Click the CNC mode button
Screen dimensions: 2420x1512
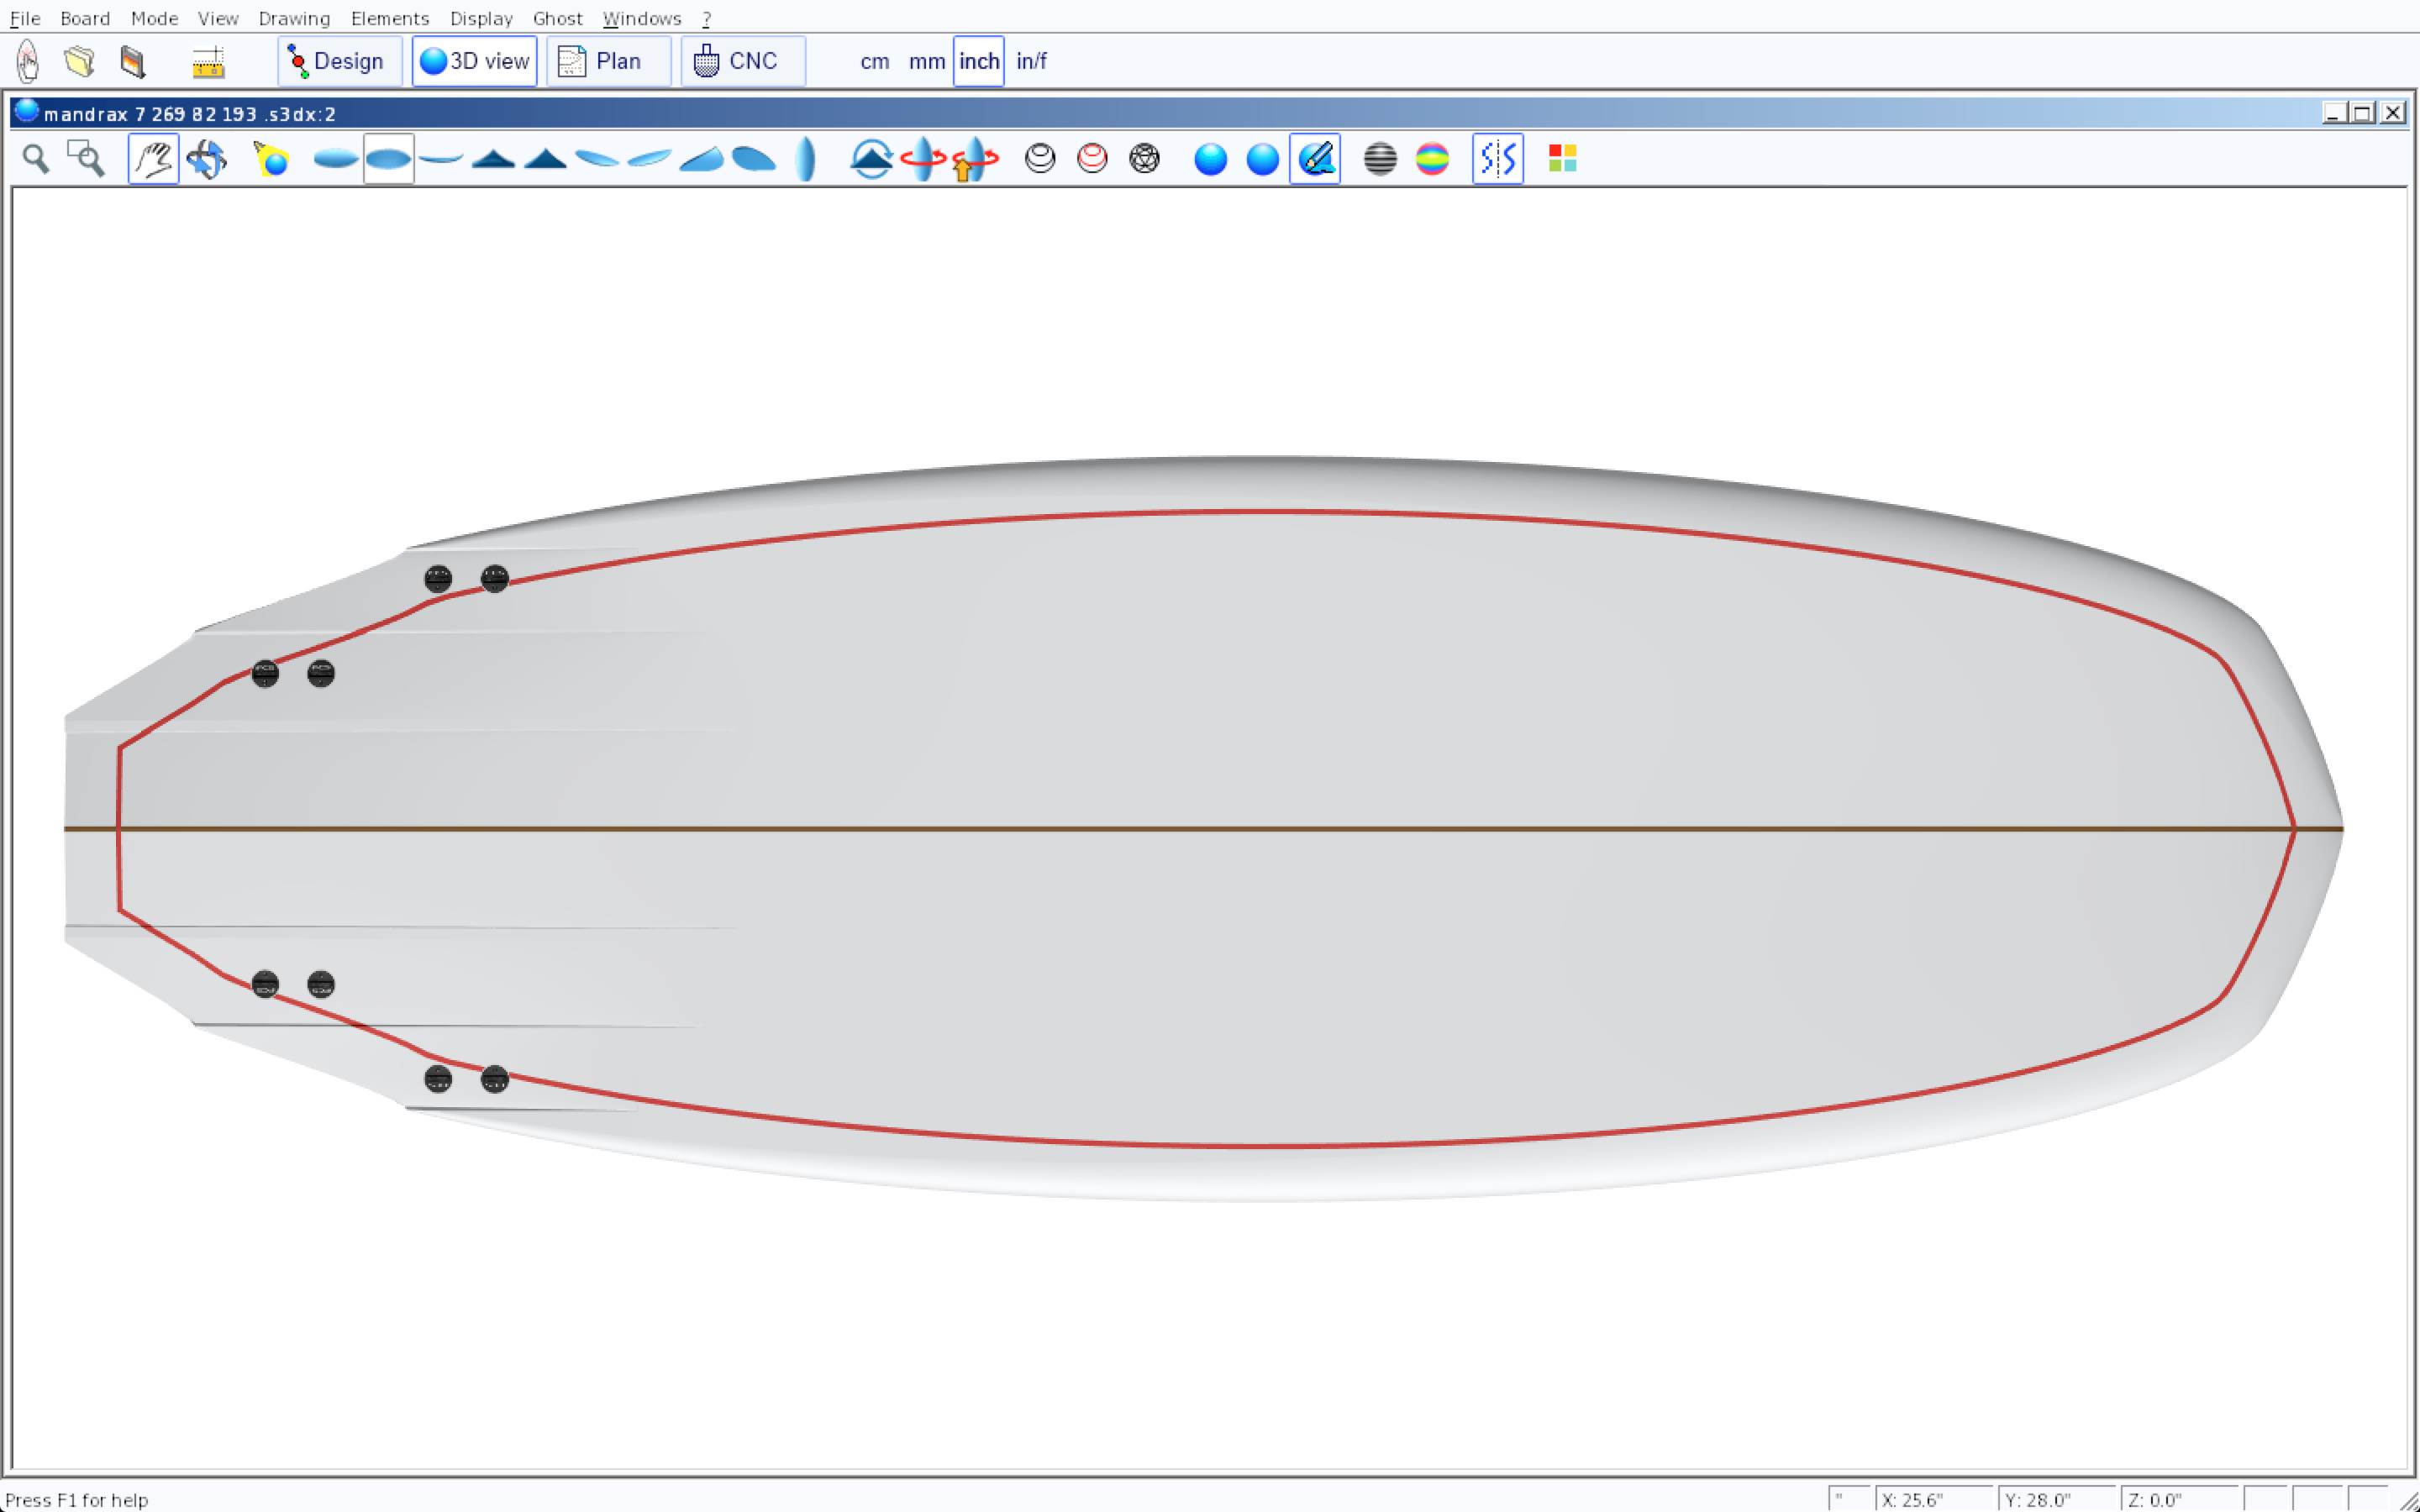click(742, 61)
